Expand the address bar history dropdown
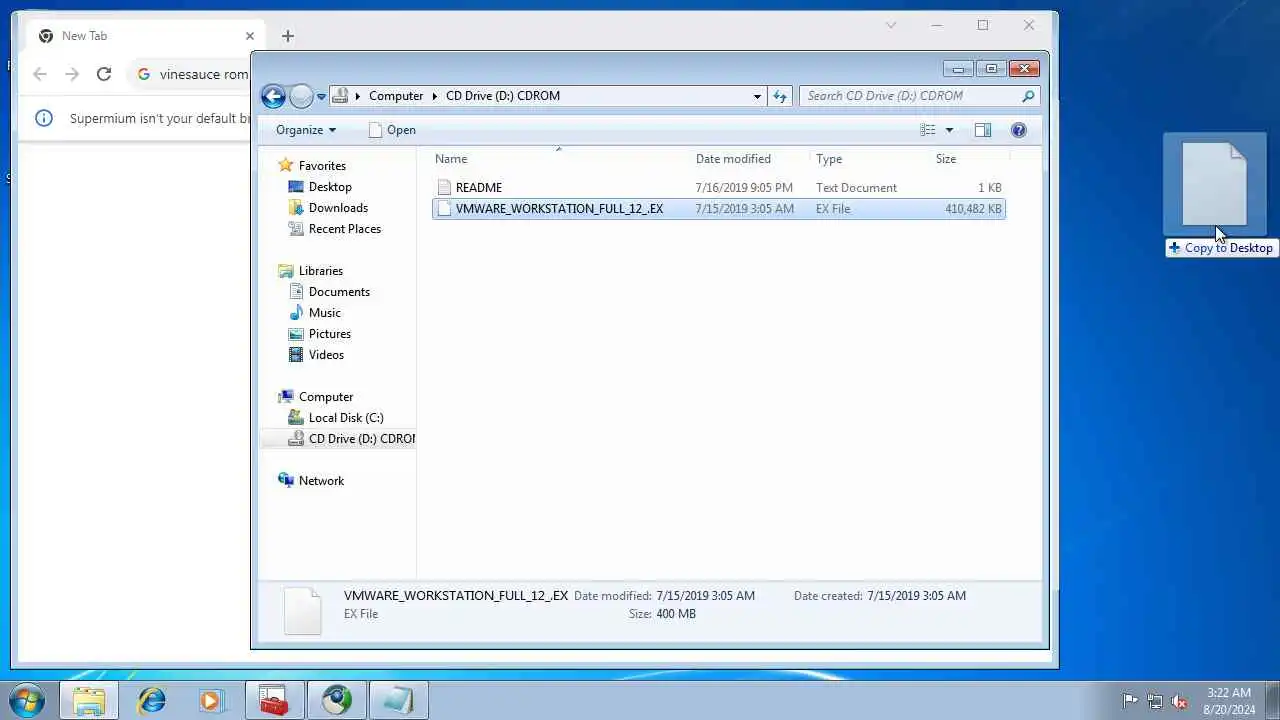 coord(757,96)
